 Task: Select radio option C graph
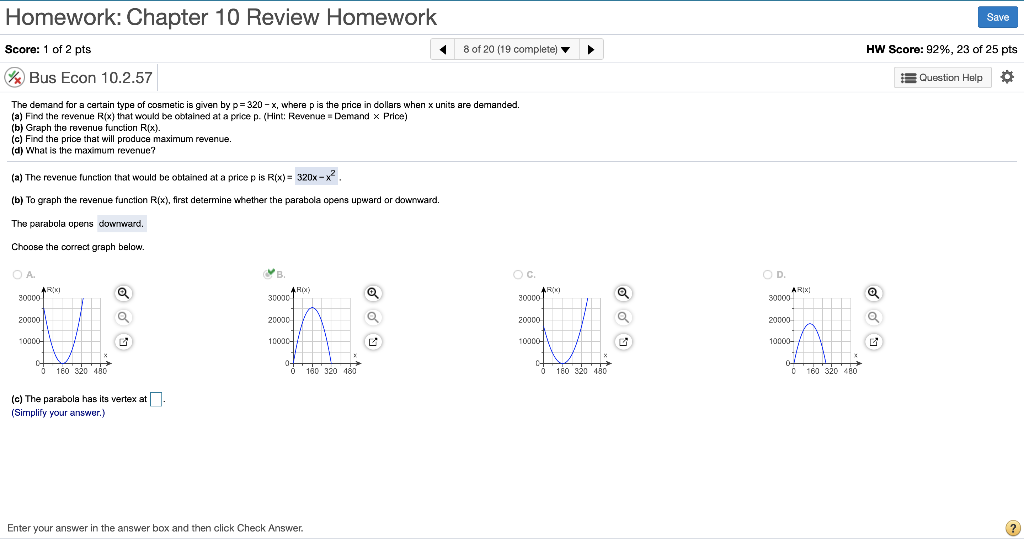(518, 274)
